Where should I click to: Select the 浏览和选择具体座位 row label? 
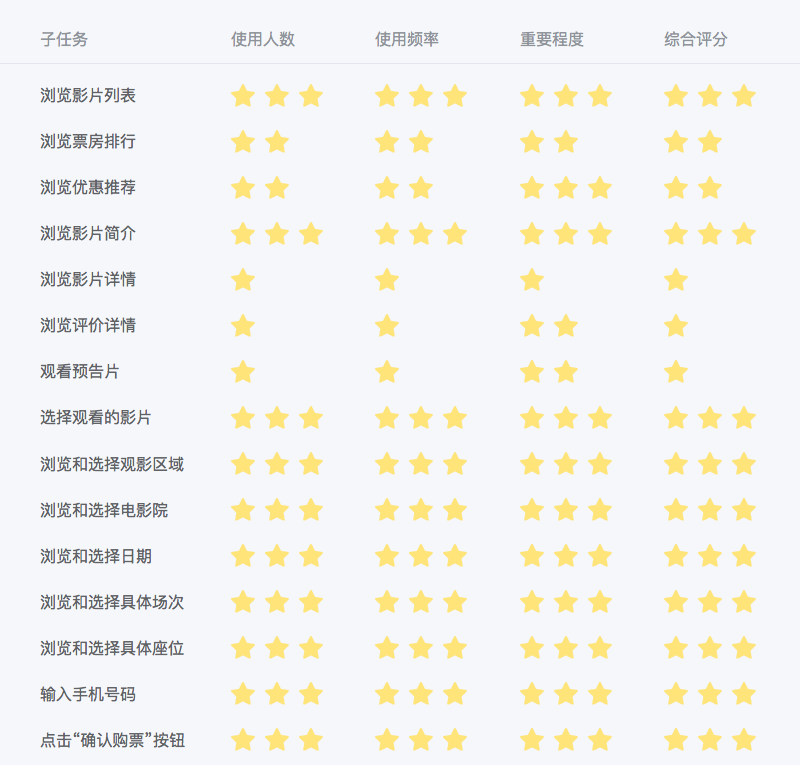tap(112, 648)
